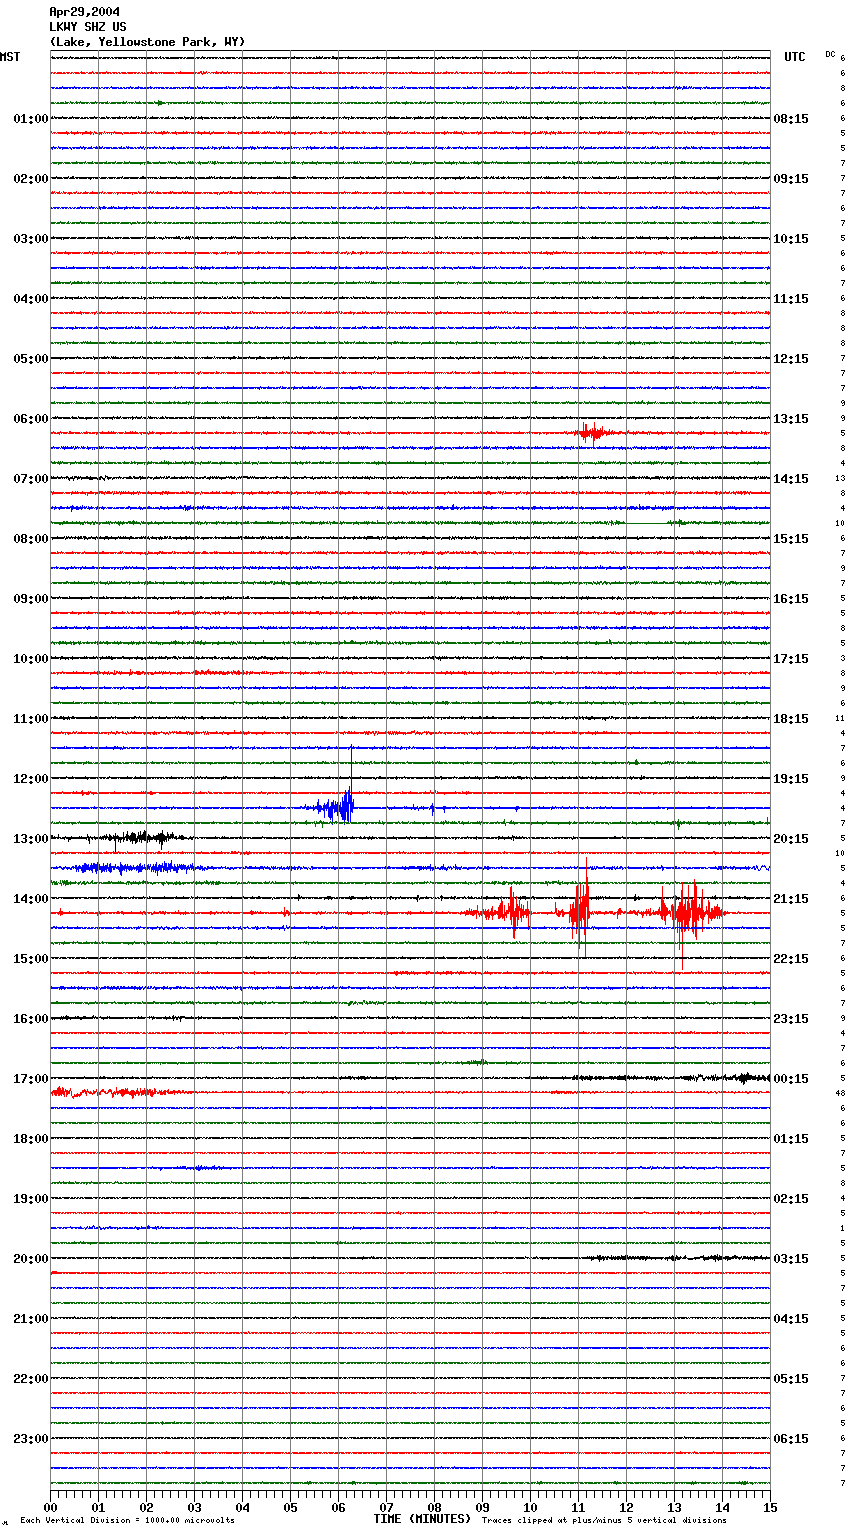The height and width of the screenshot is (1534, 850).
Task: Select the 06:00 MST time label
Action: 30,419
